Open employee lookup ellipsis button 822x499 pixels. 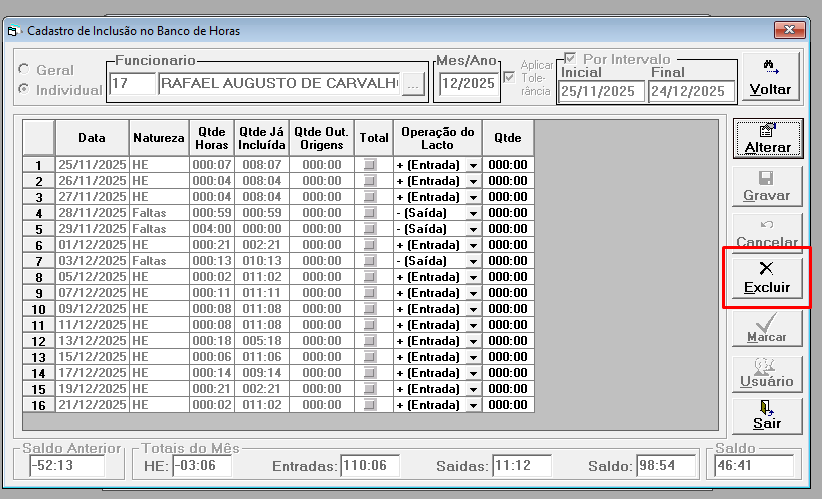coord(413,85)
